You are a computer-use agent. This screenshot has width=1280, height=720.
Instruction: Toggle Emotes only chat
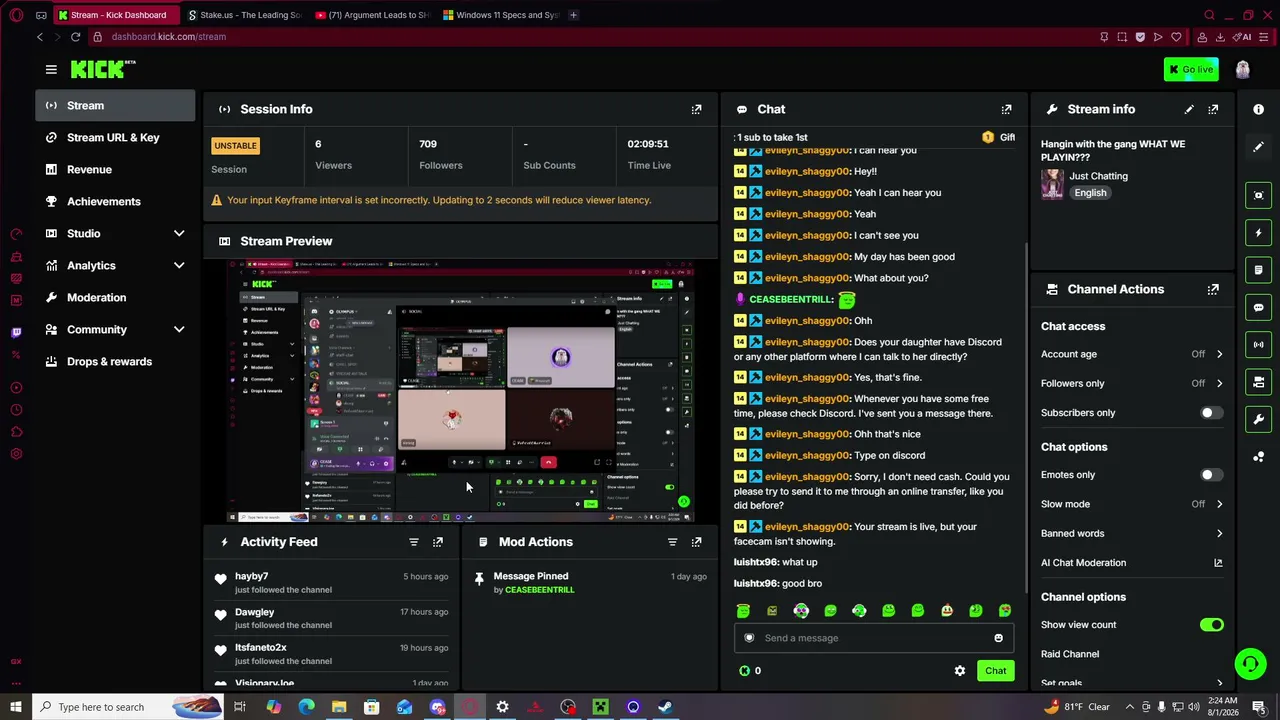(x=1211, y=475)
